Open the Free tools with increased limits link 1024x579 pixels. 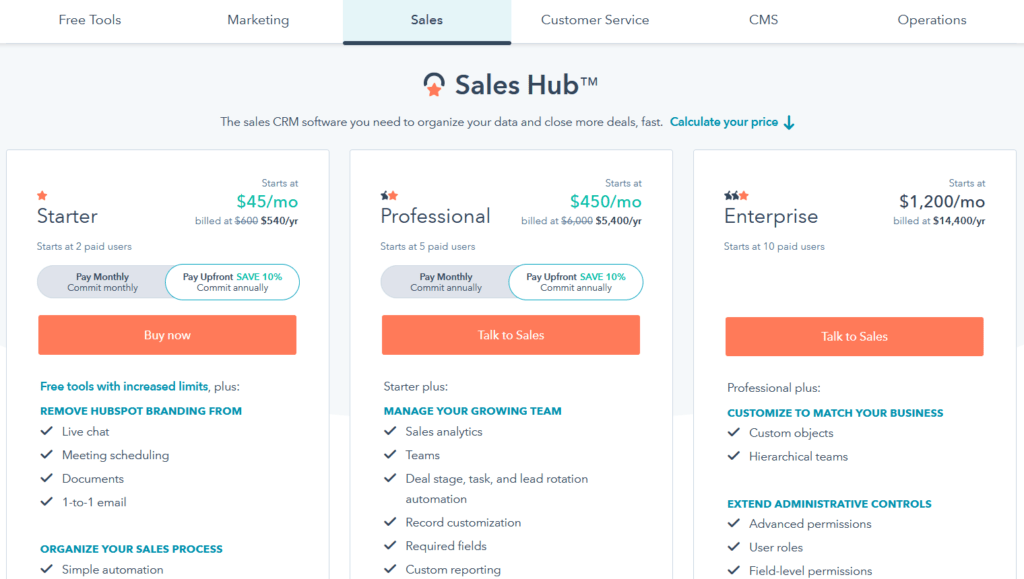pos(124,386)
